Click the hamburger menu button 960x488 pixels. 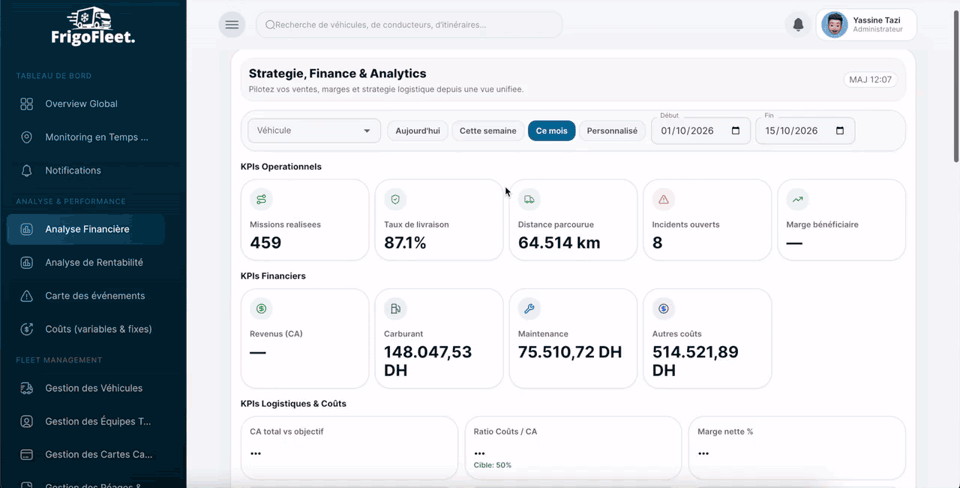(232, 24)
